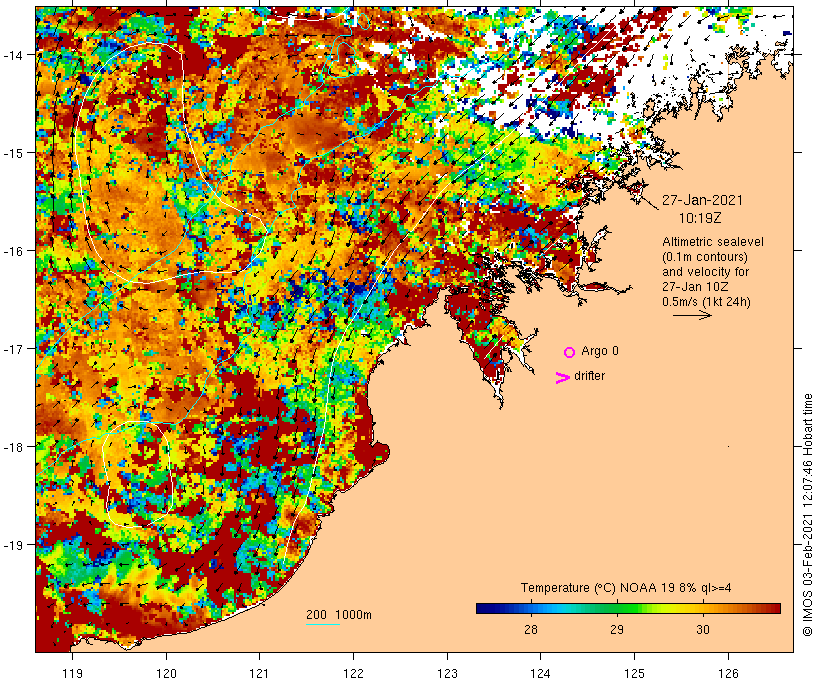Click the magenta Argo circle marker
Image resolution: width=820 pixels, height=680 pixels.
pos(569,352)
